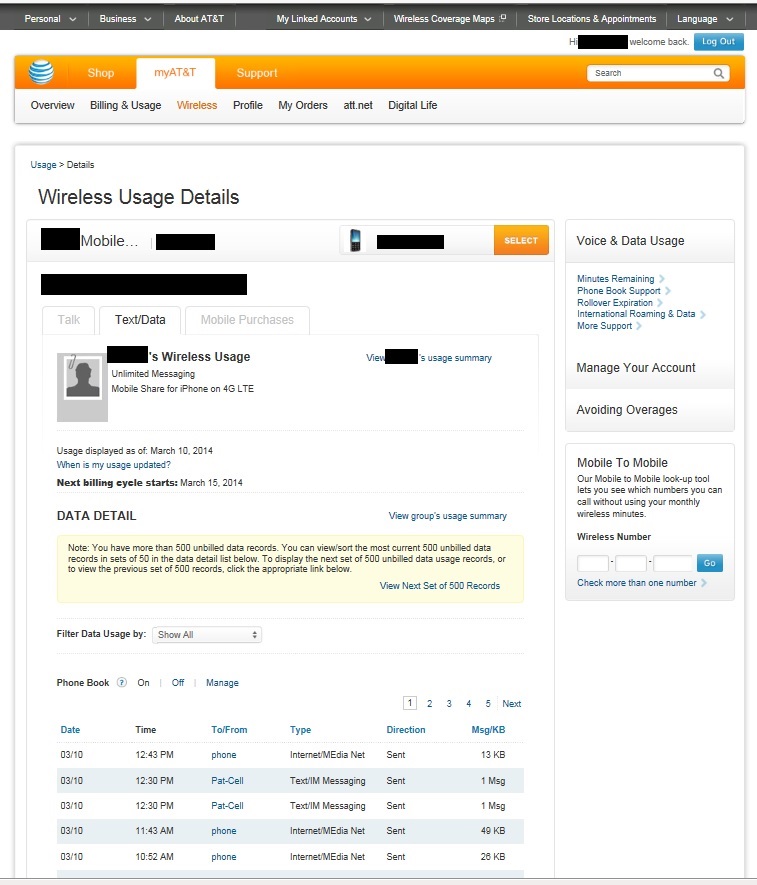The width and height of the screenshot is (757, 885).
Task: Click the orange SELECT button
Action: click(x=521, y=240)
